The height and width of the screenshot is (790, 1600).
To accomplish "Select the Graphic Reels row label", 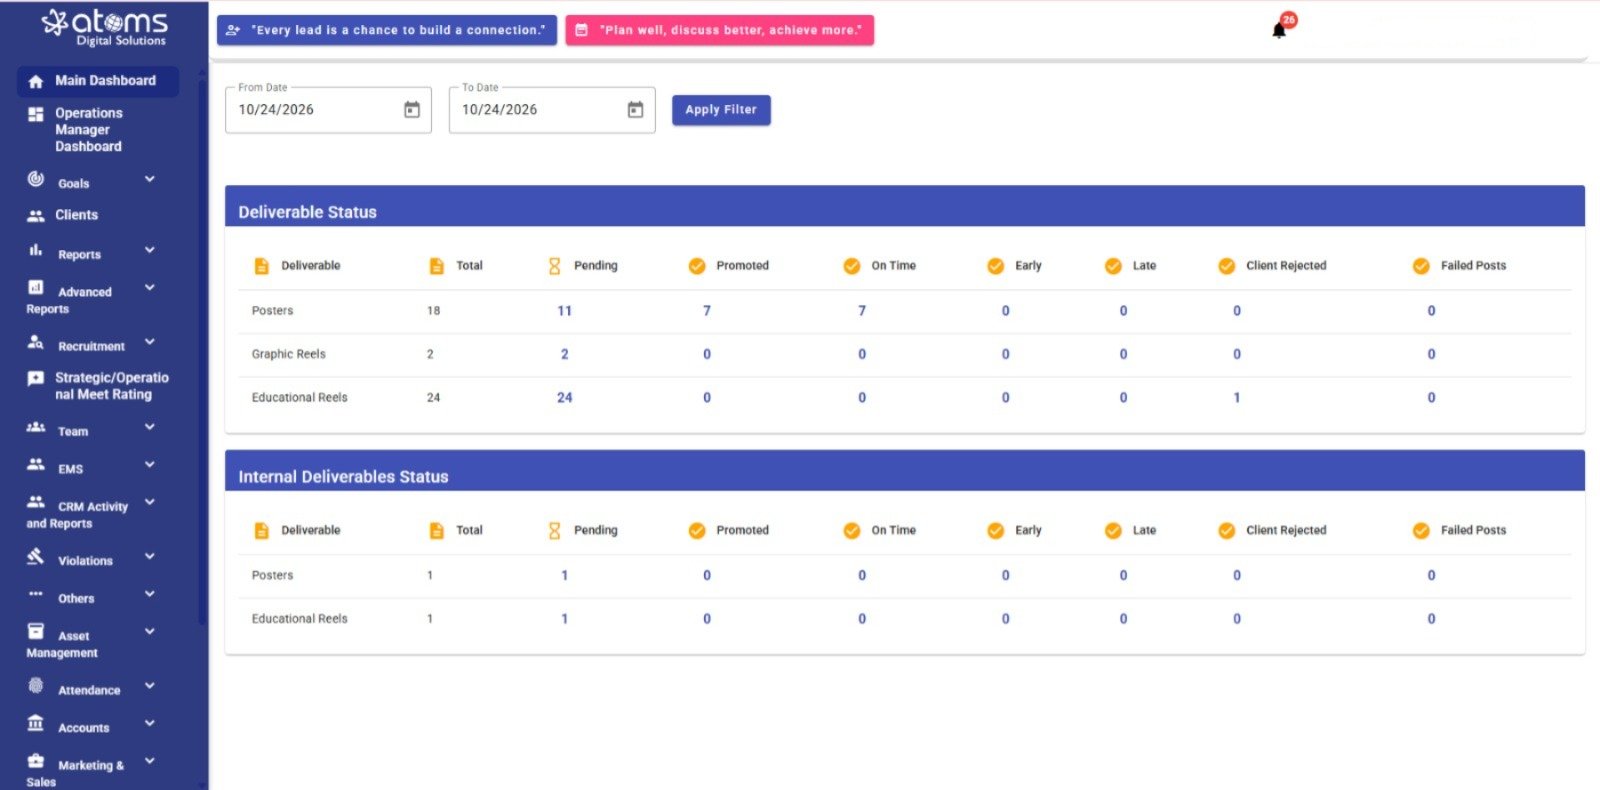I will click(289, 354).
